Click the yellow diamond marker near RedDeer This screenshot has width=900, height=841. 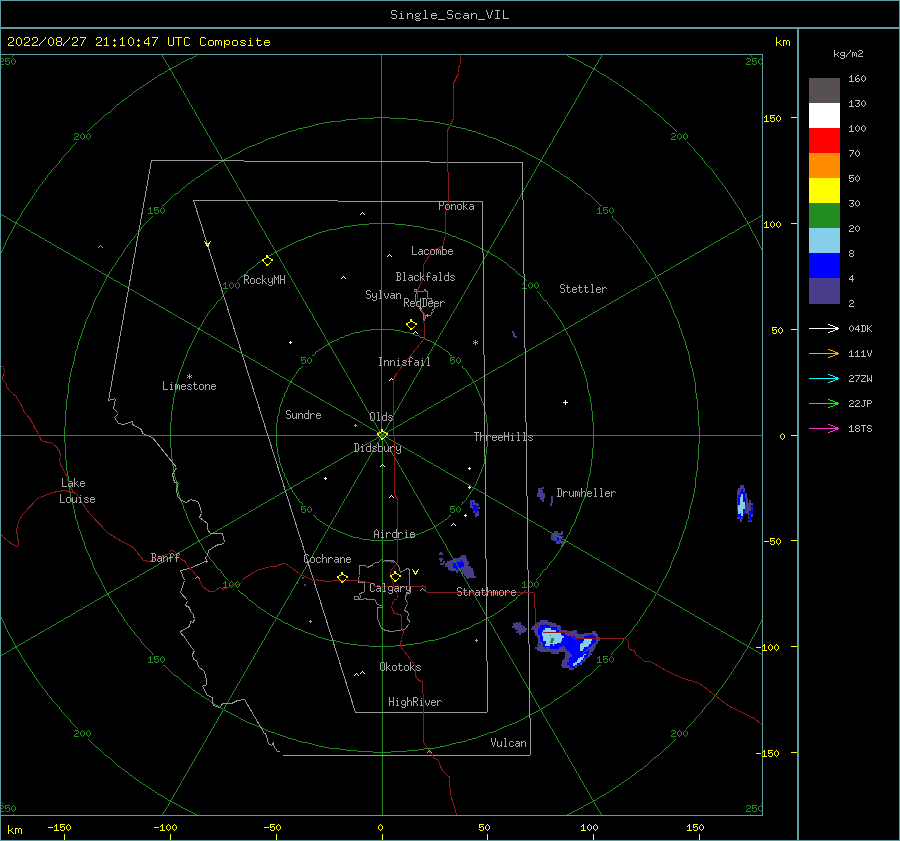[x=411, y=324]
